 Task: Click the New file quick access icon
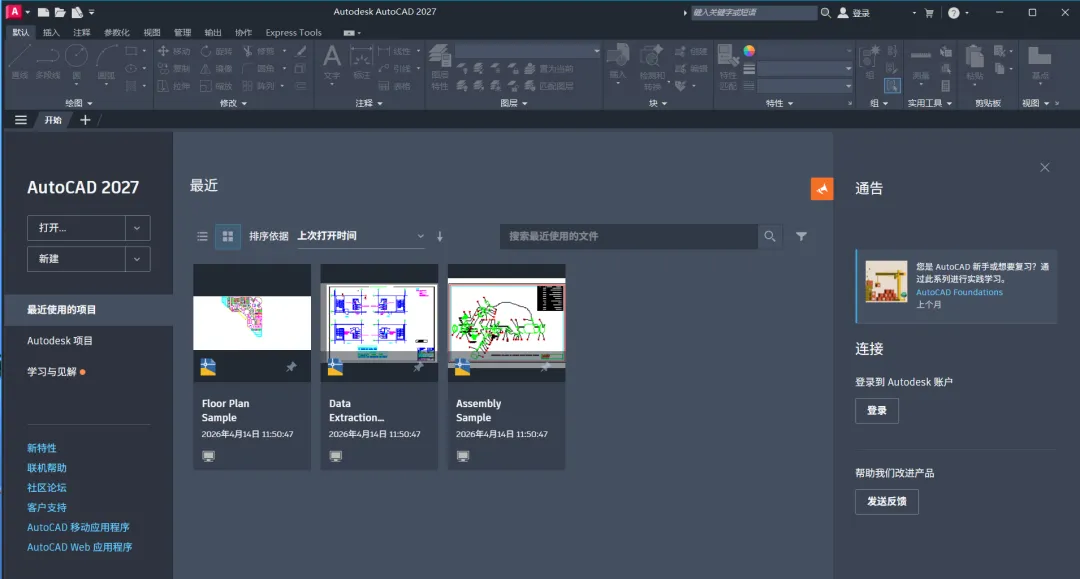point(43,12)
